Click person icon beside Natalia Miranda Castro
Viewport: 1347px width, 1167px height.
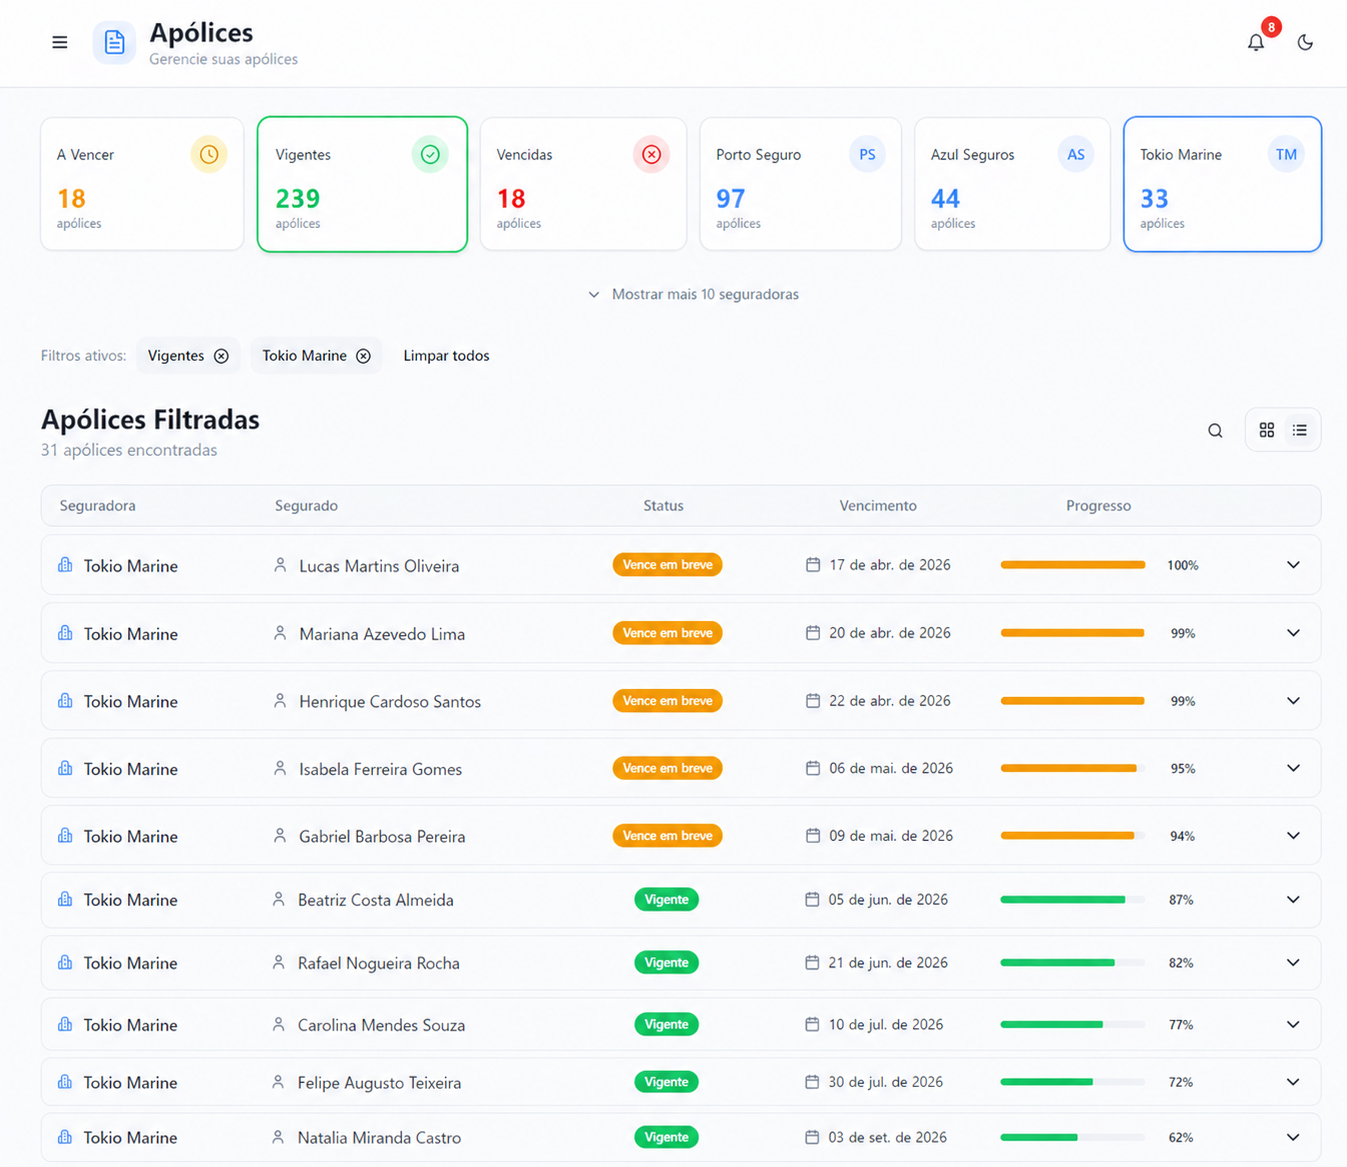pos(278,1137)
